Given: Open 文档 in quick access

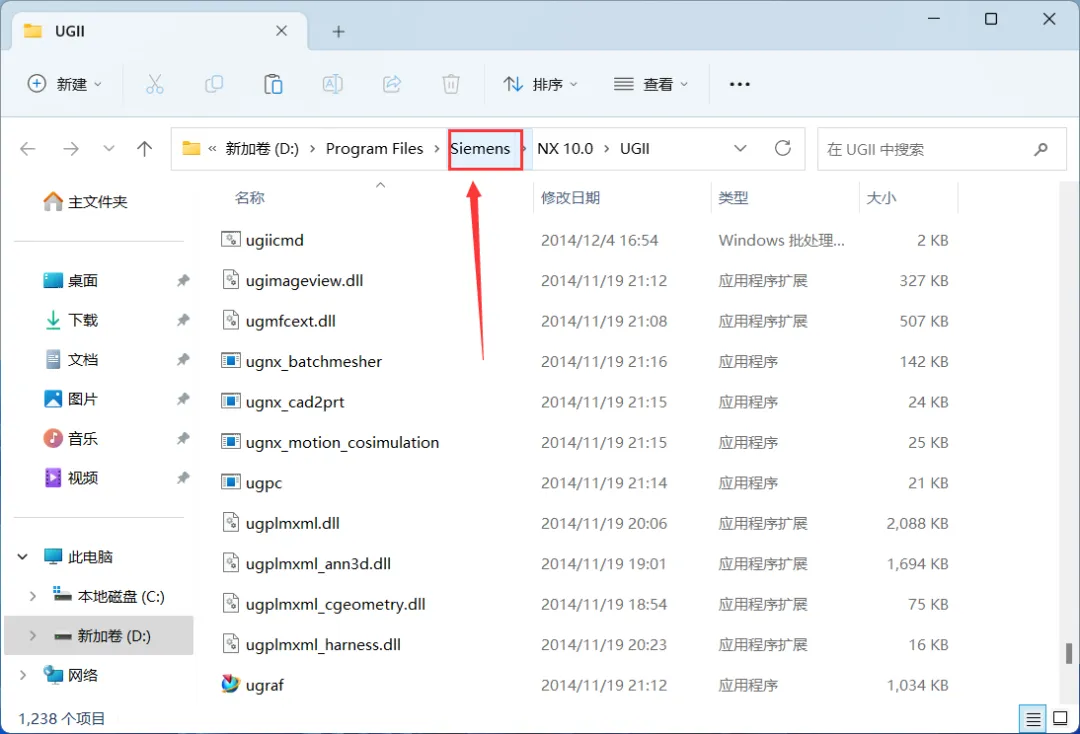Looking at the screenshot, I should tap(71, 359).
